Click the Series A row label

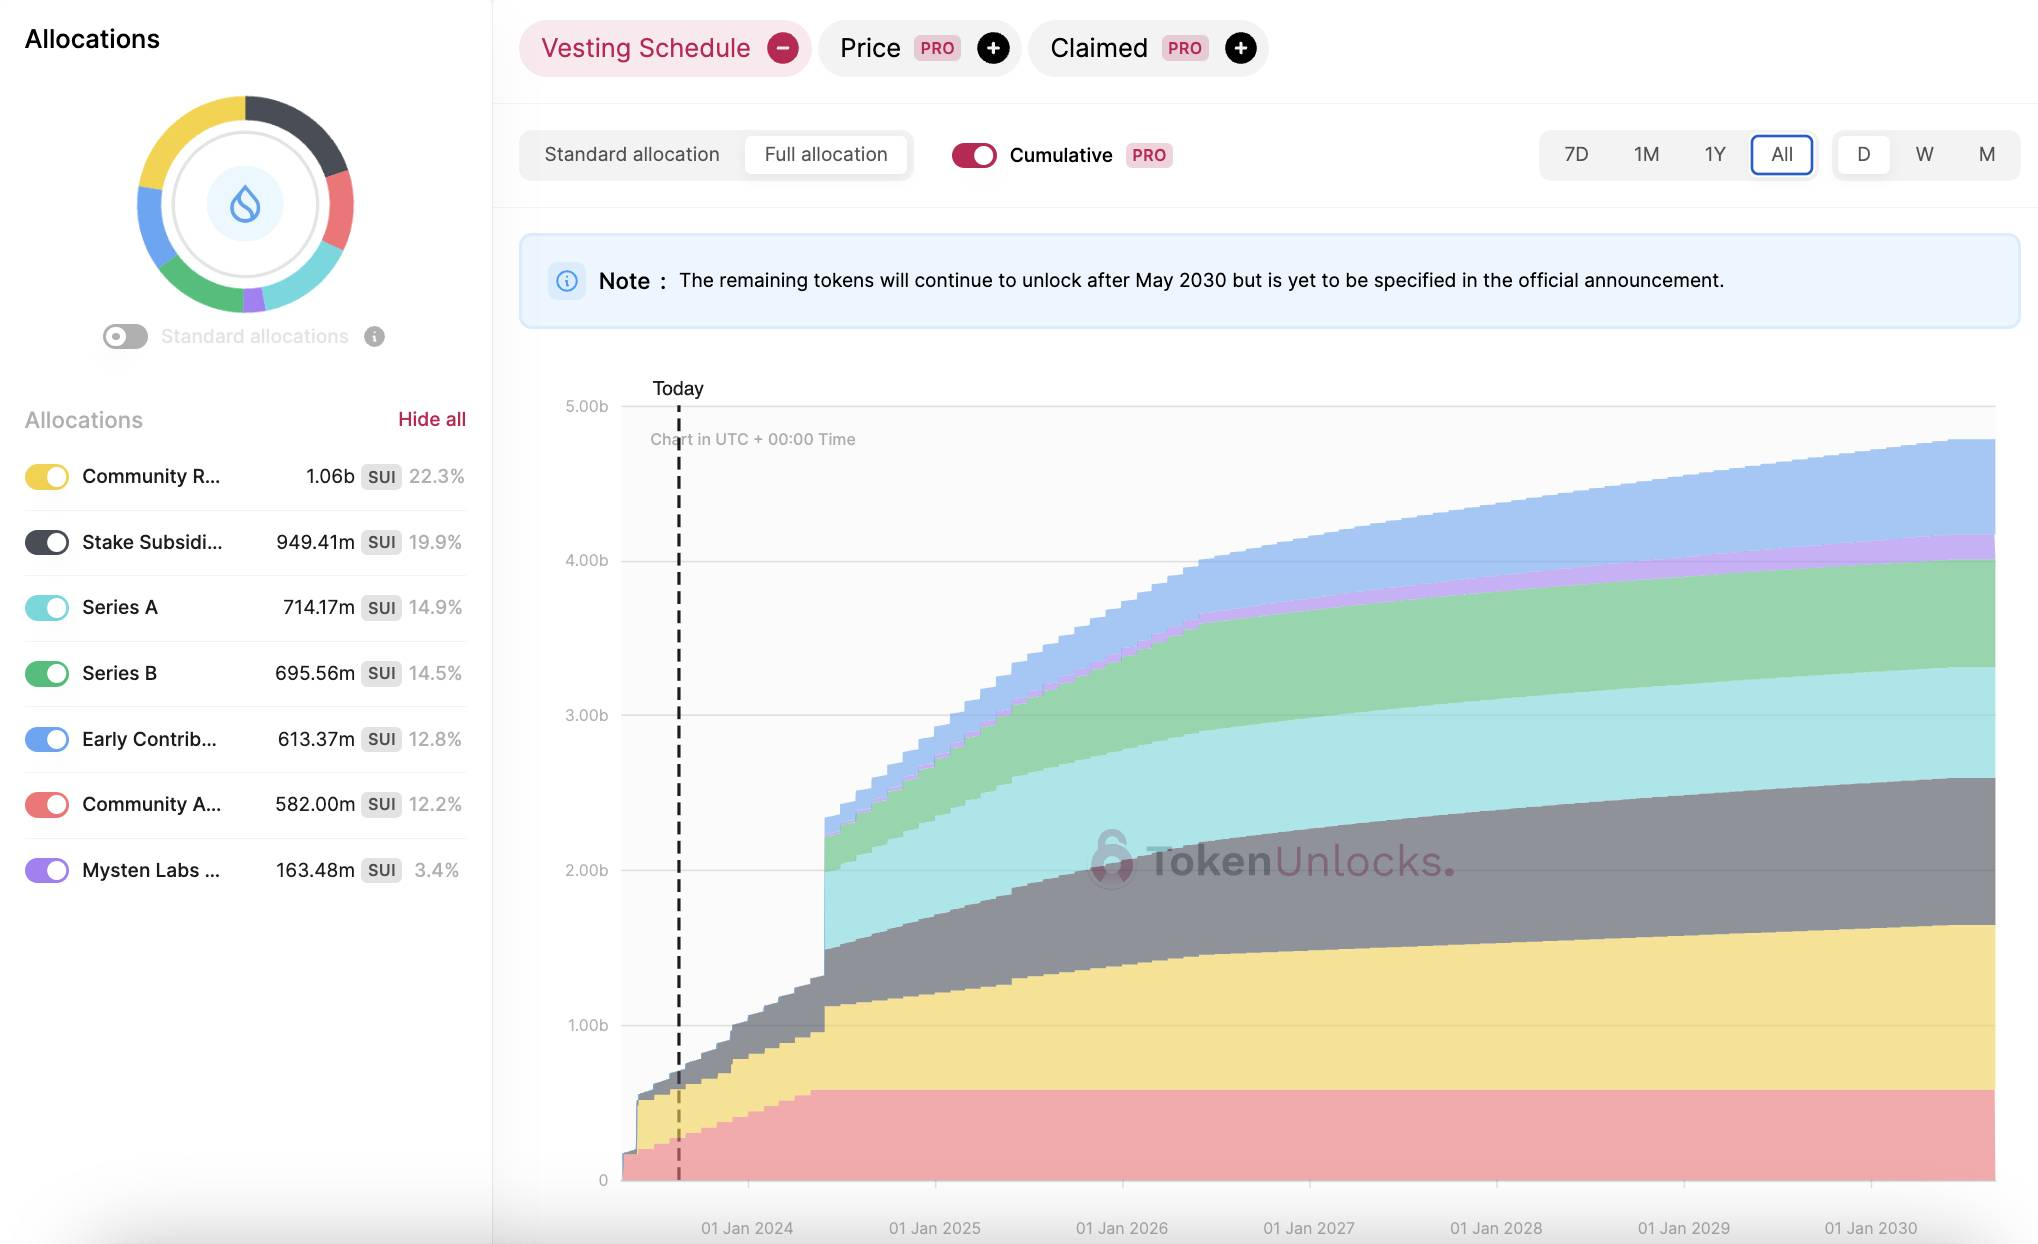coord(120,608)
